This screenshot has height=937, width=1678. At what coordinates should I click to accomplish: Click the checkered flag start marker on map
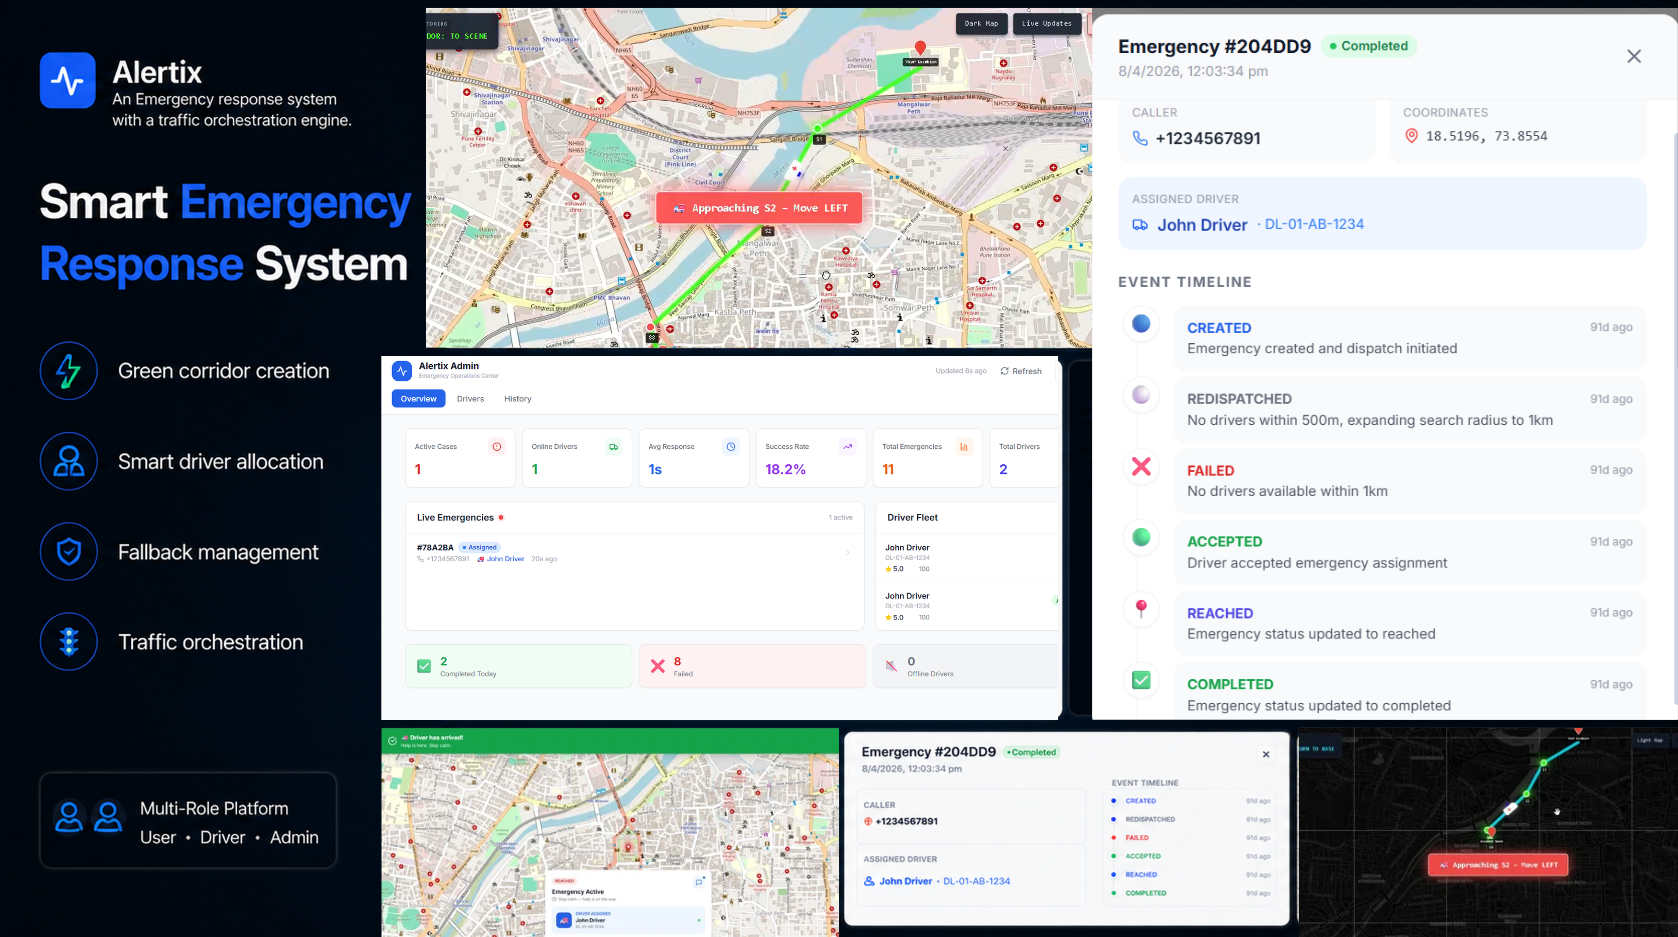(652, 337)
